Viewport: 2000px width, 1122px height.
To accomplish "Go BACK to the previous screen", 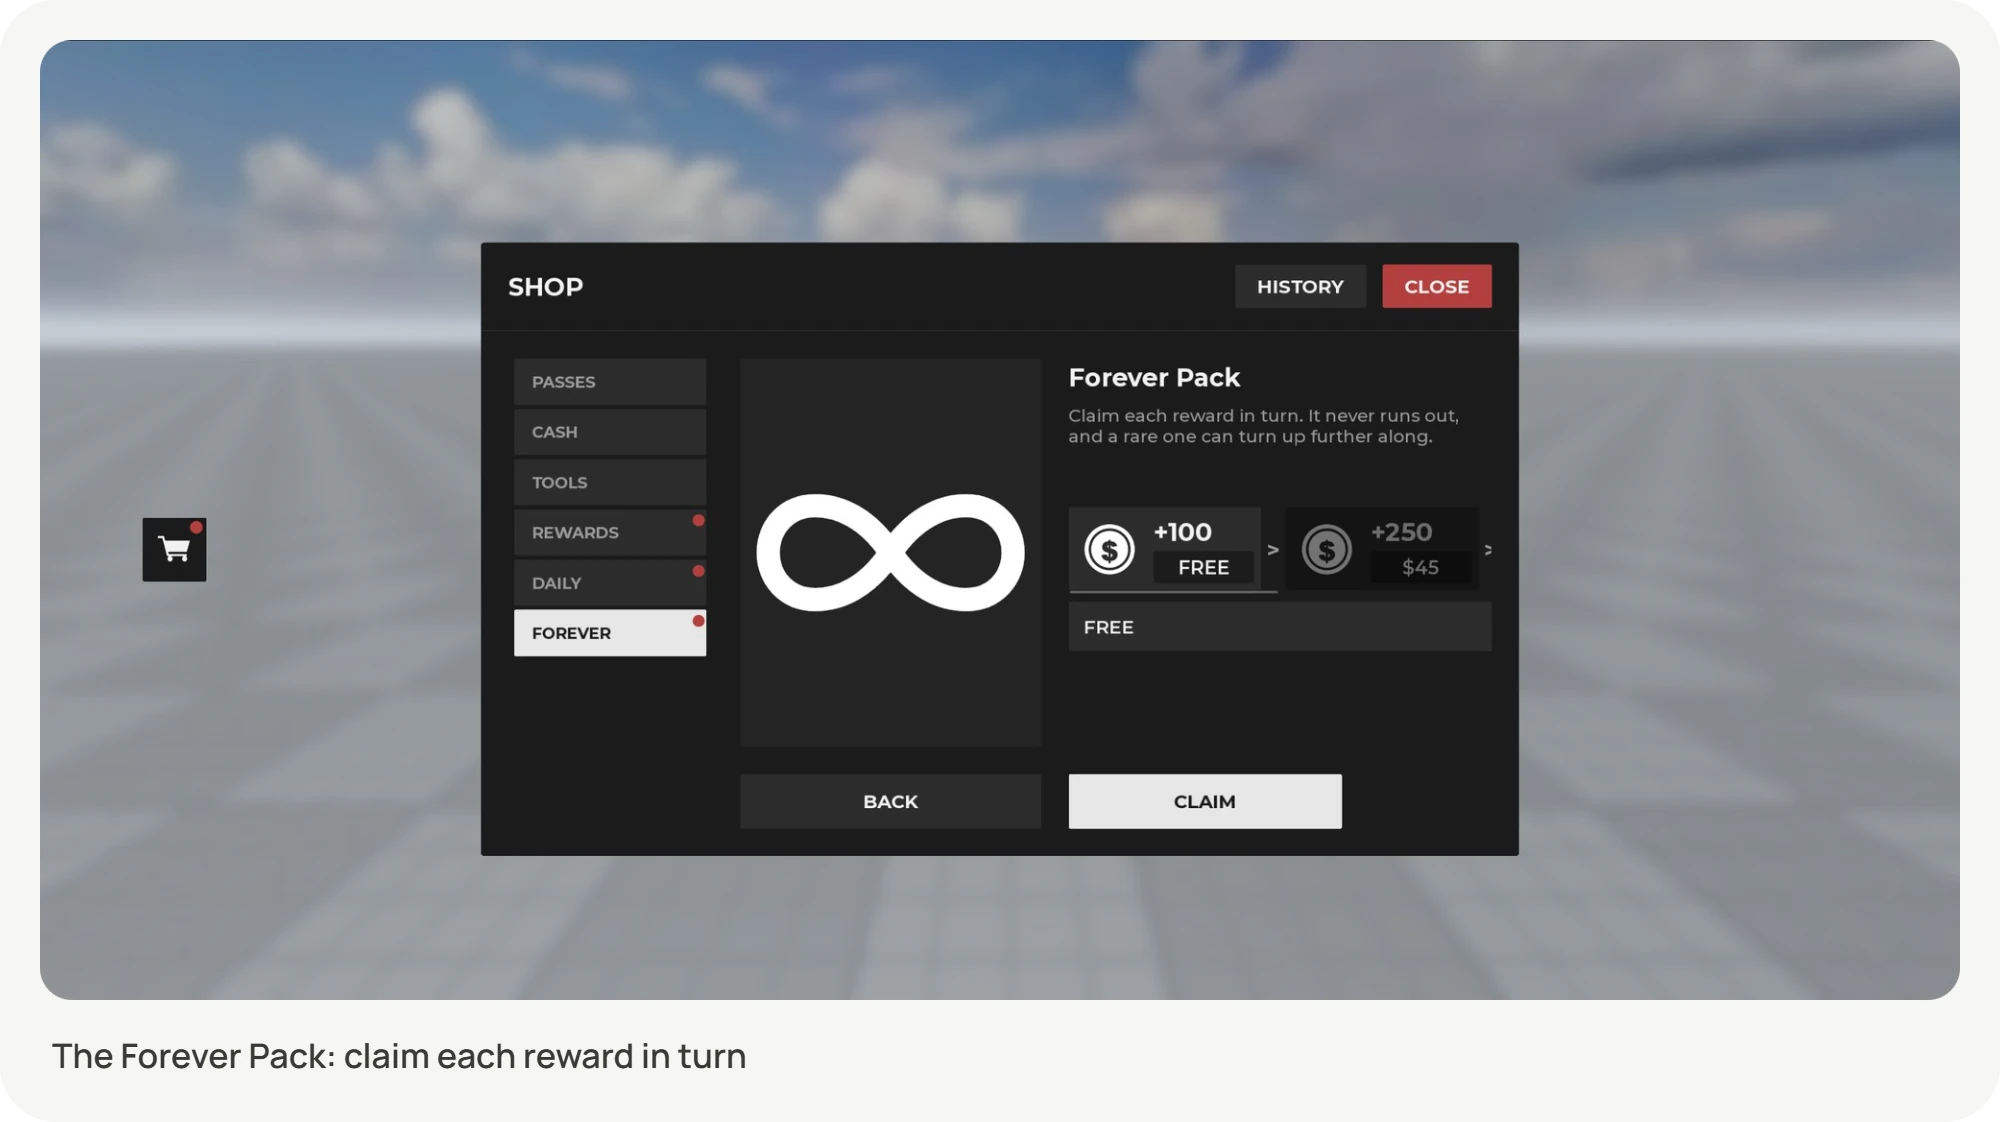I will 890,801.
